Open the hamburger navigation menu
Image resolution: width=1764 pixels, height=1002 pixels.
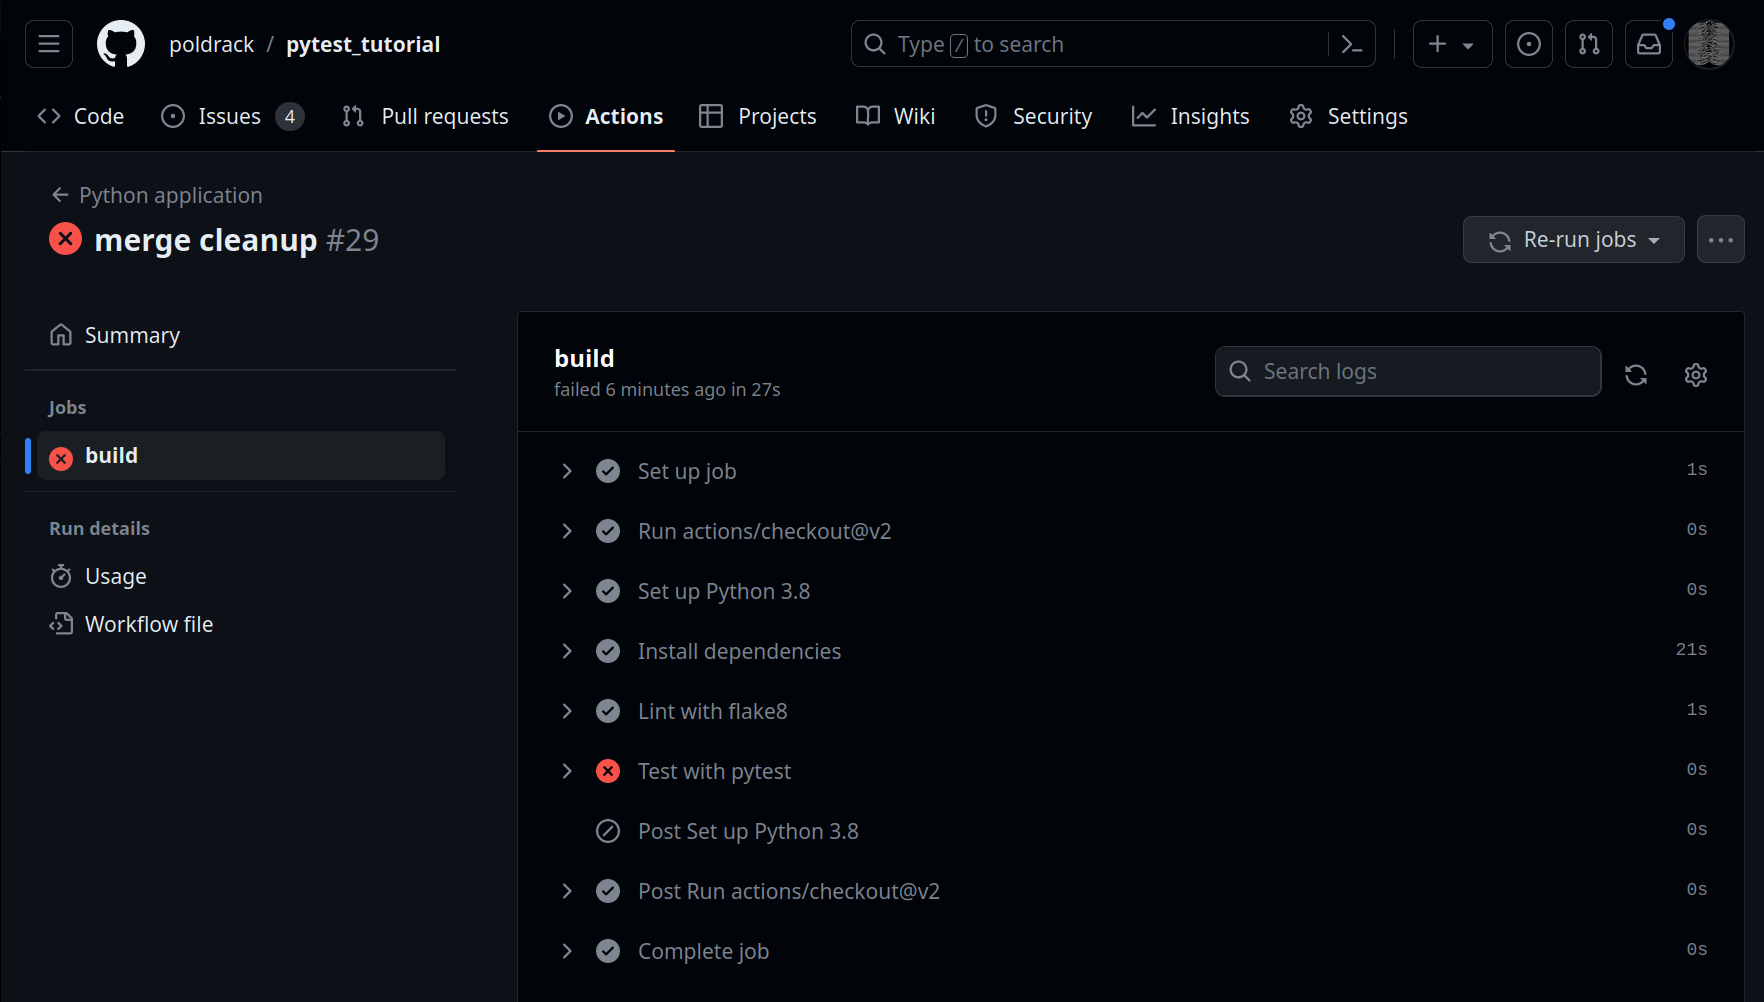[x=49, y=44]
